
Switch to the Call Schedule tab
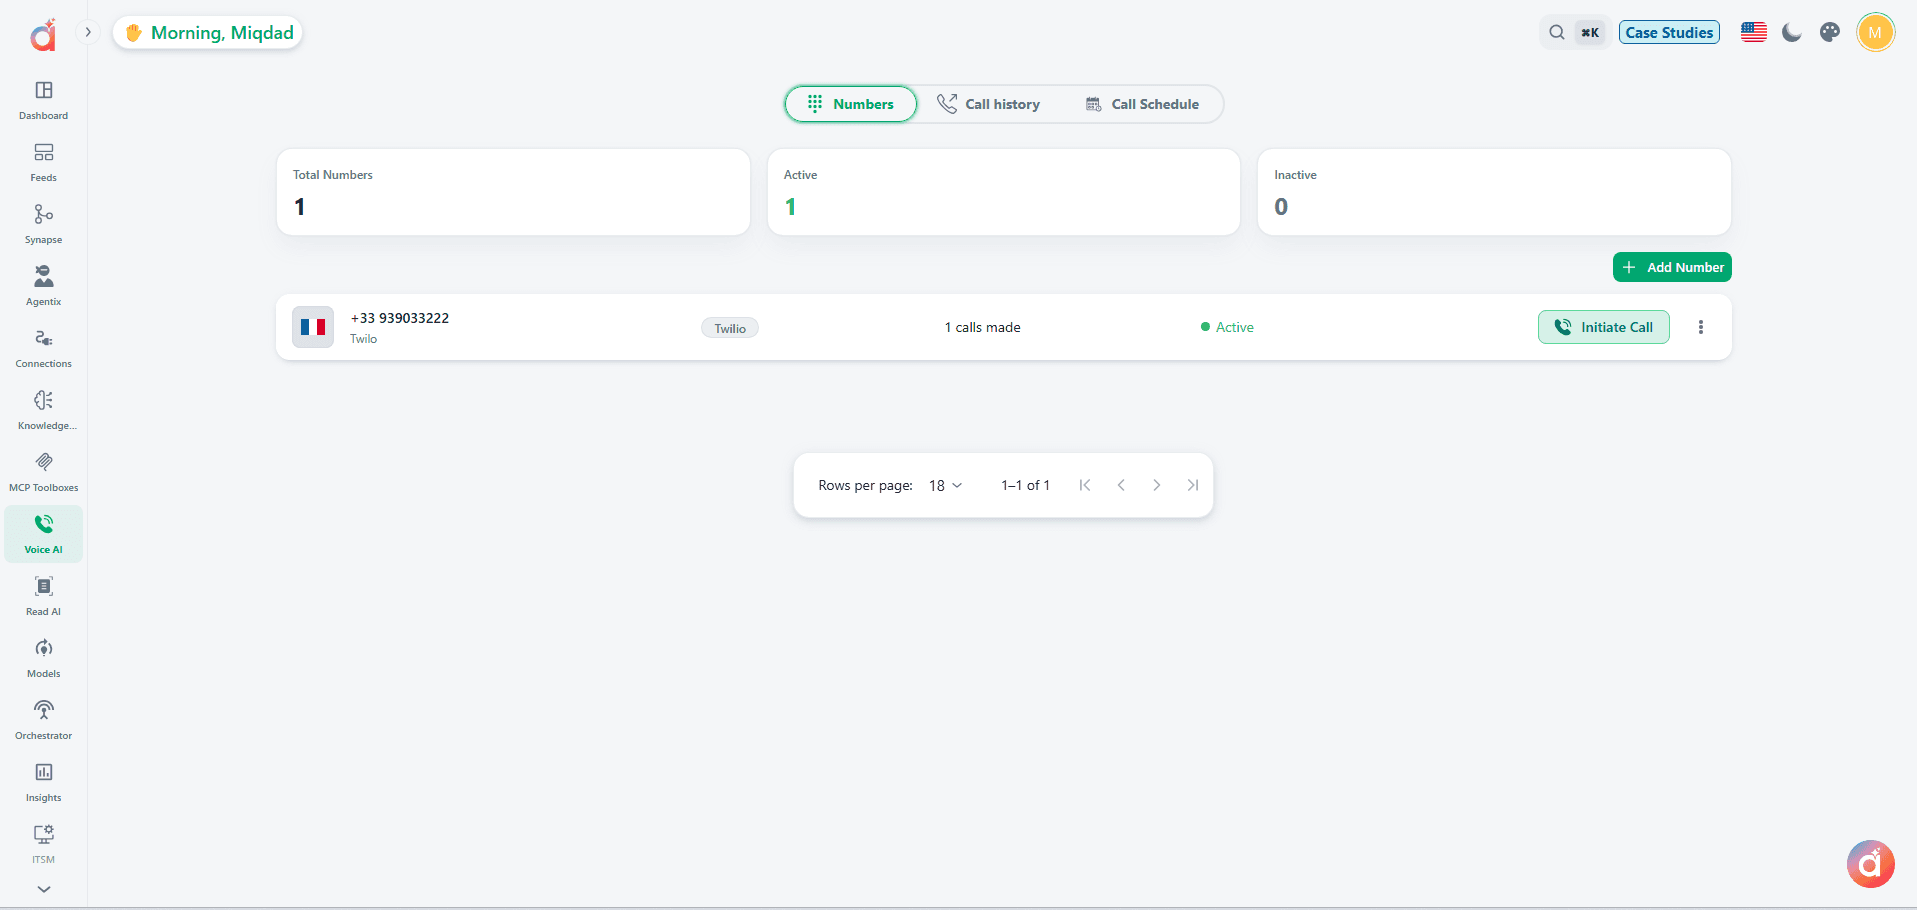(1142, 104)
